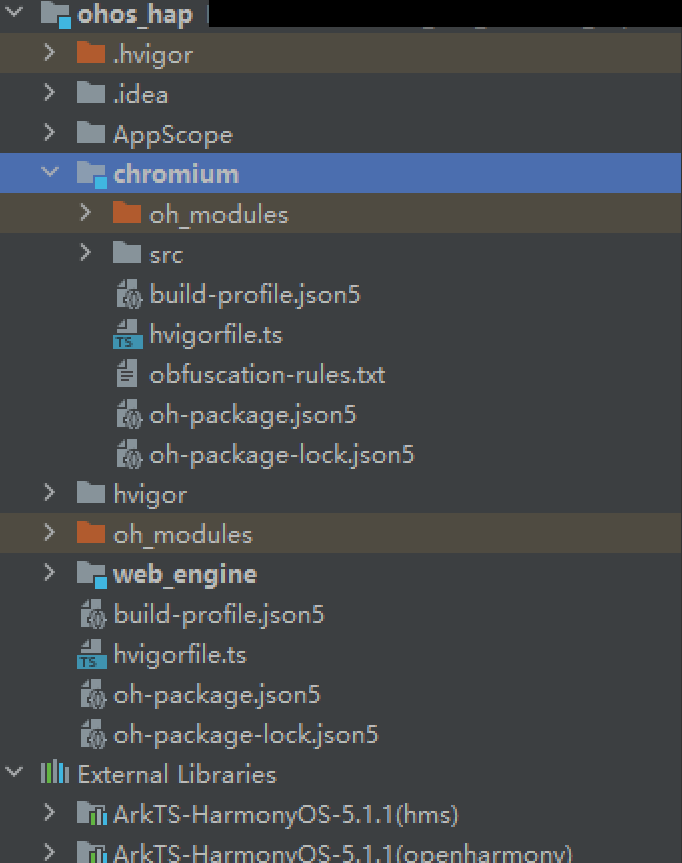Expand the .idea folder
Image resolution: width=682 pixels, height=863 pixels.
(x=49, y=94)
